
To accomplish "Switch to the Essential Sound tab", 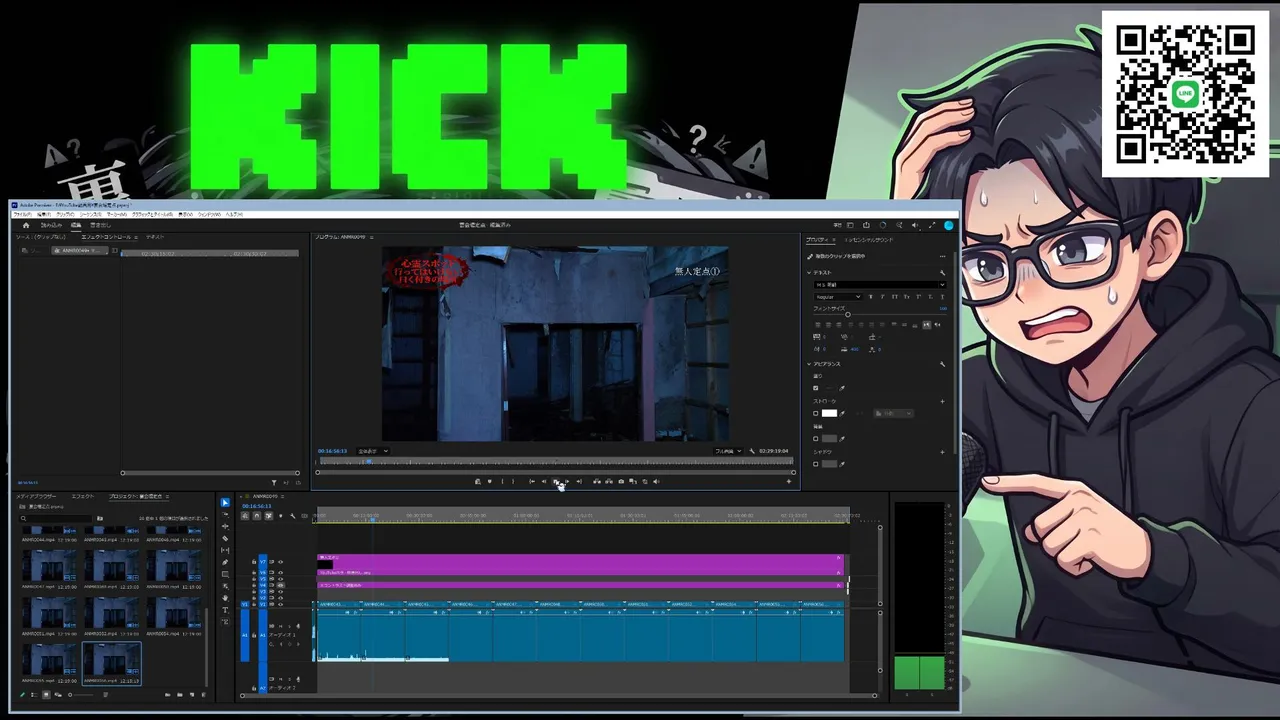I will 869,240.
